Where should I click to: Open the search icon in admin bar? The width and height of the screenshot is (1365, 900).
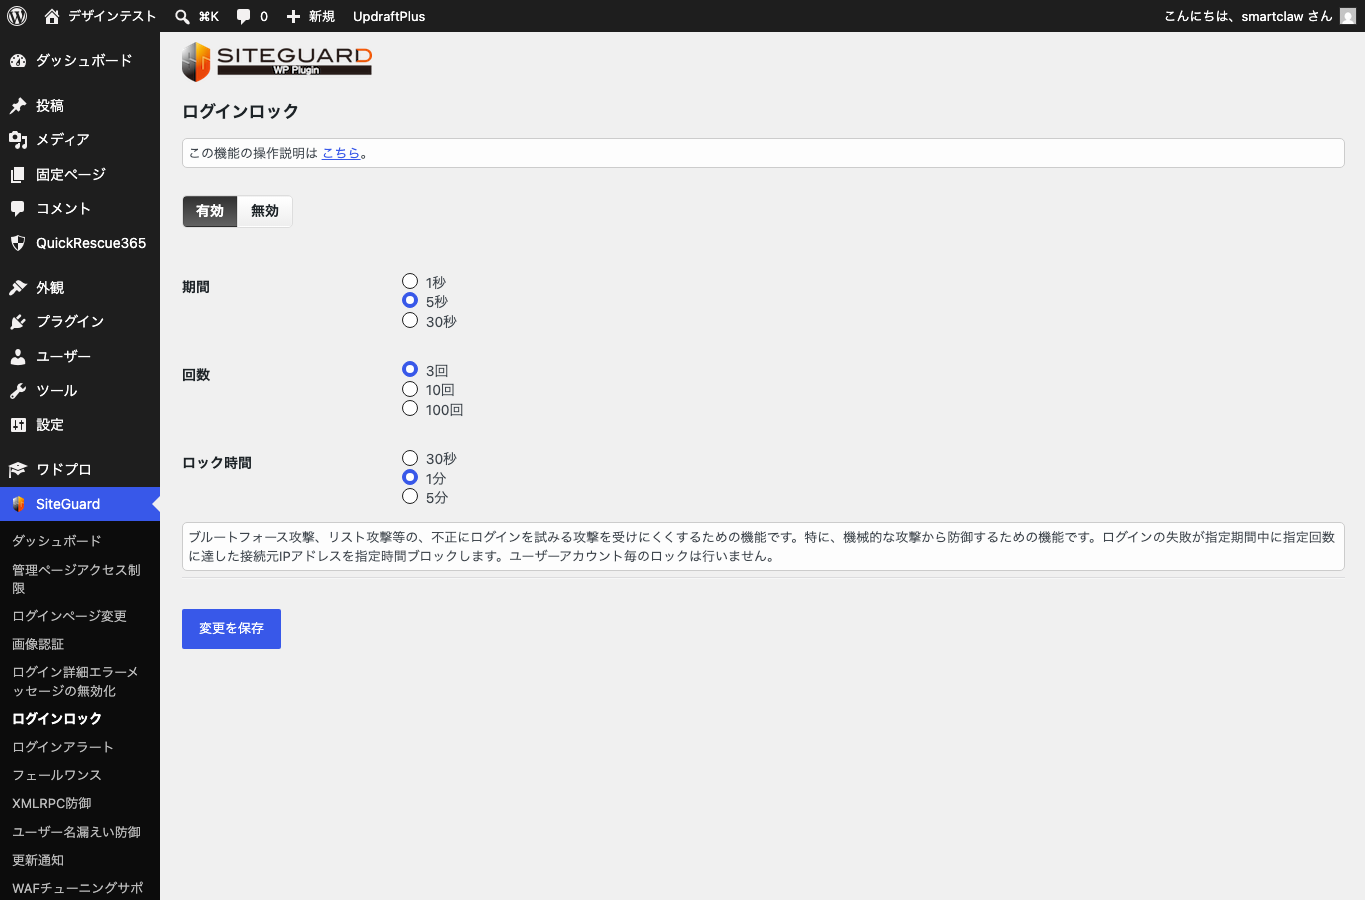182,16
